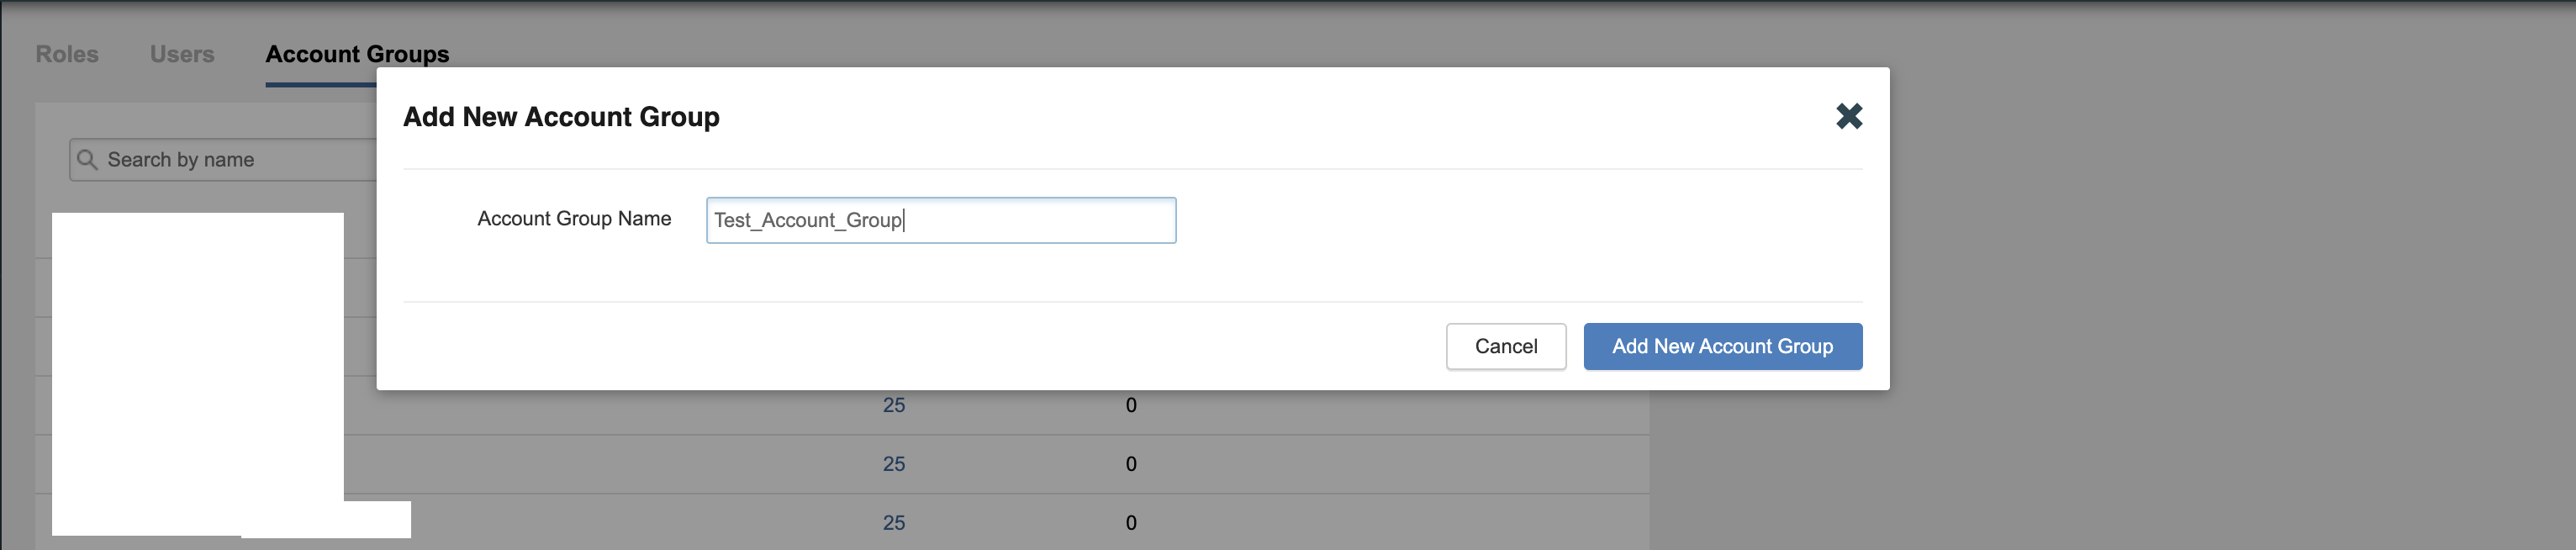Viewport: 2576px width, 550px height.
Task: Click the Add New Account Group dialog title
Action: 561,117
